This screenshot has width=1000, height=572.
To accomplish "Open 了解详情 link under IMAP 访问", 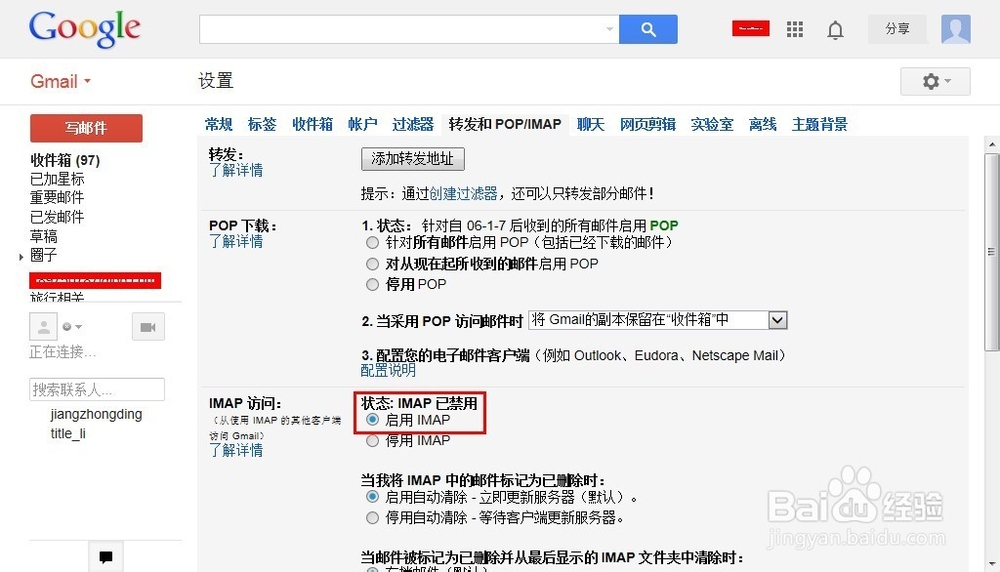I will pos(236,450).
